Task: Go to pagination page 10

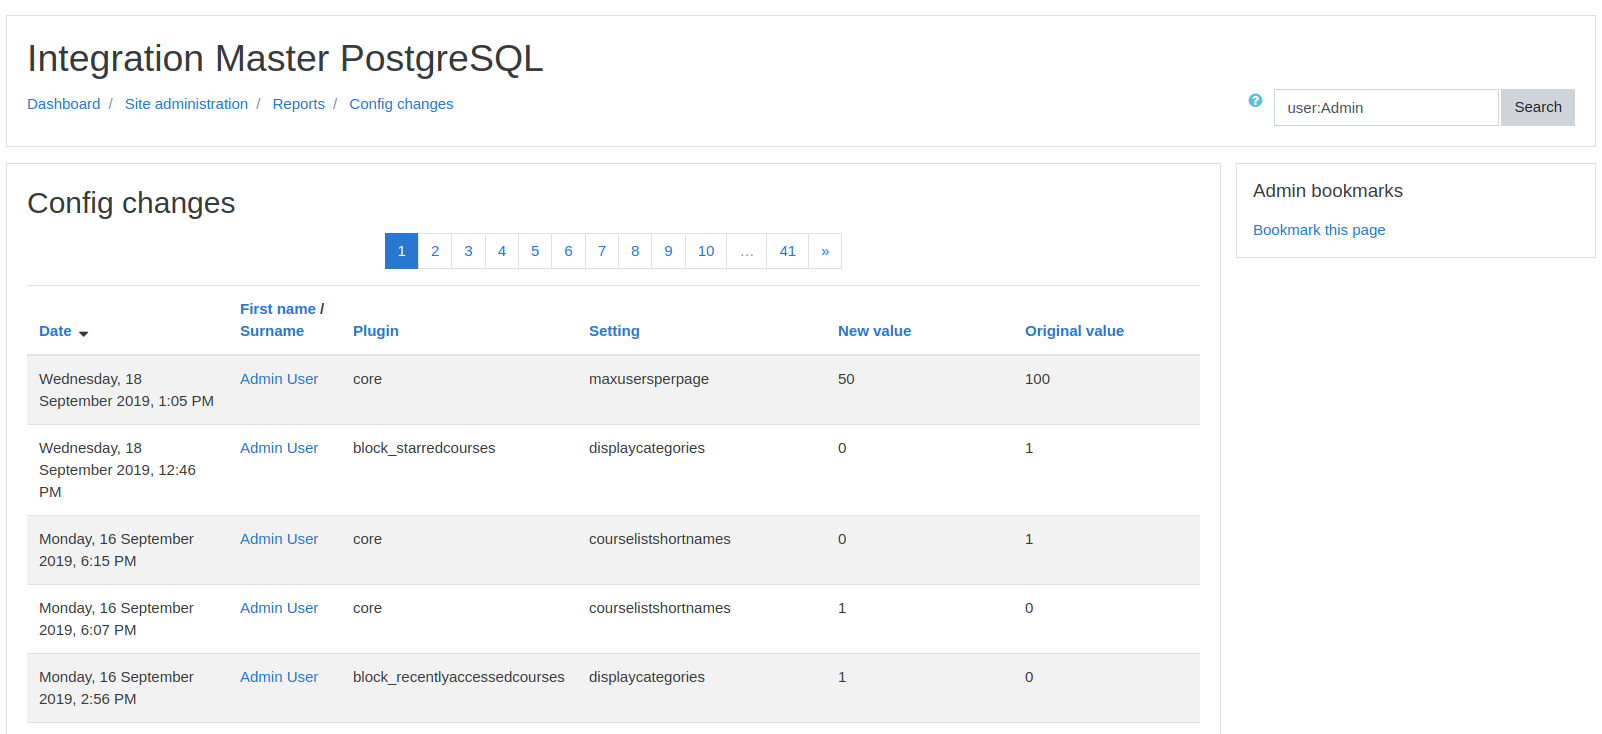Action: click(x=706, y=251)
